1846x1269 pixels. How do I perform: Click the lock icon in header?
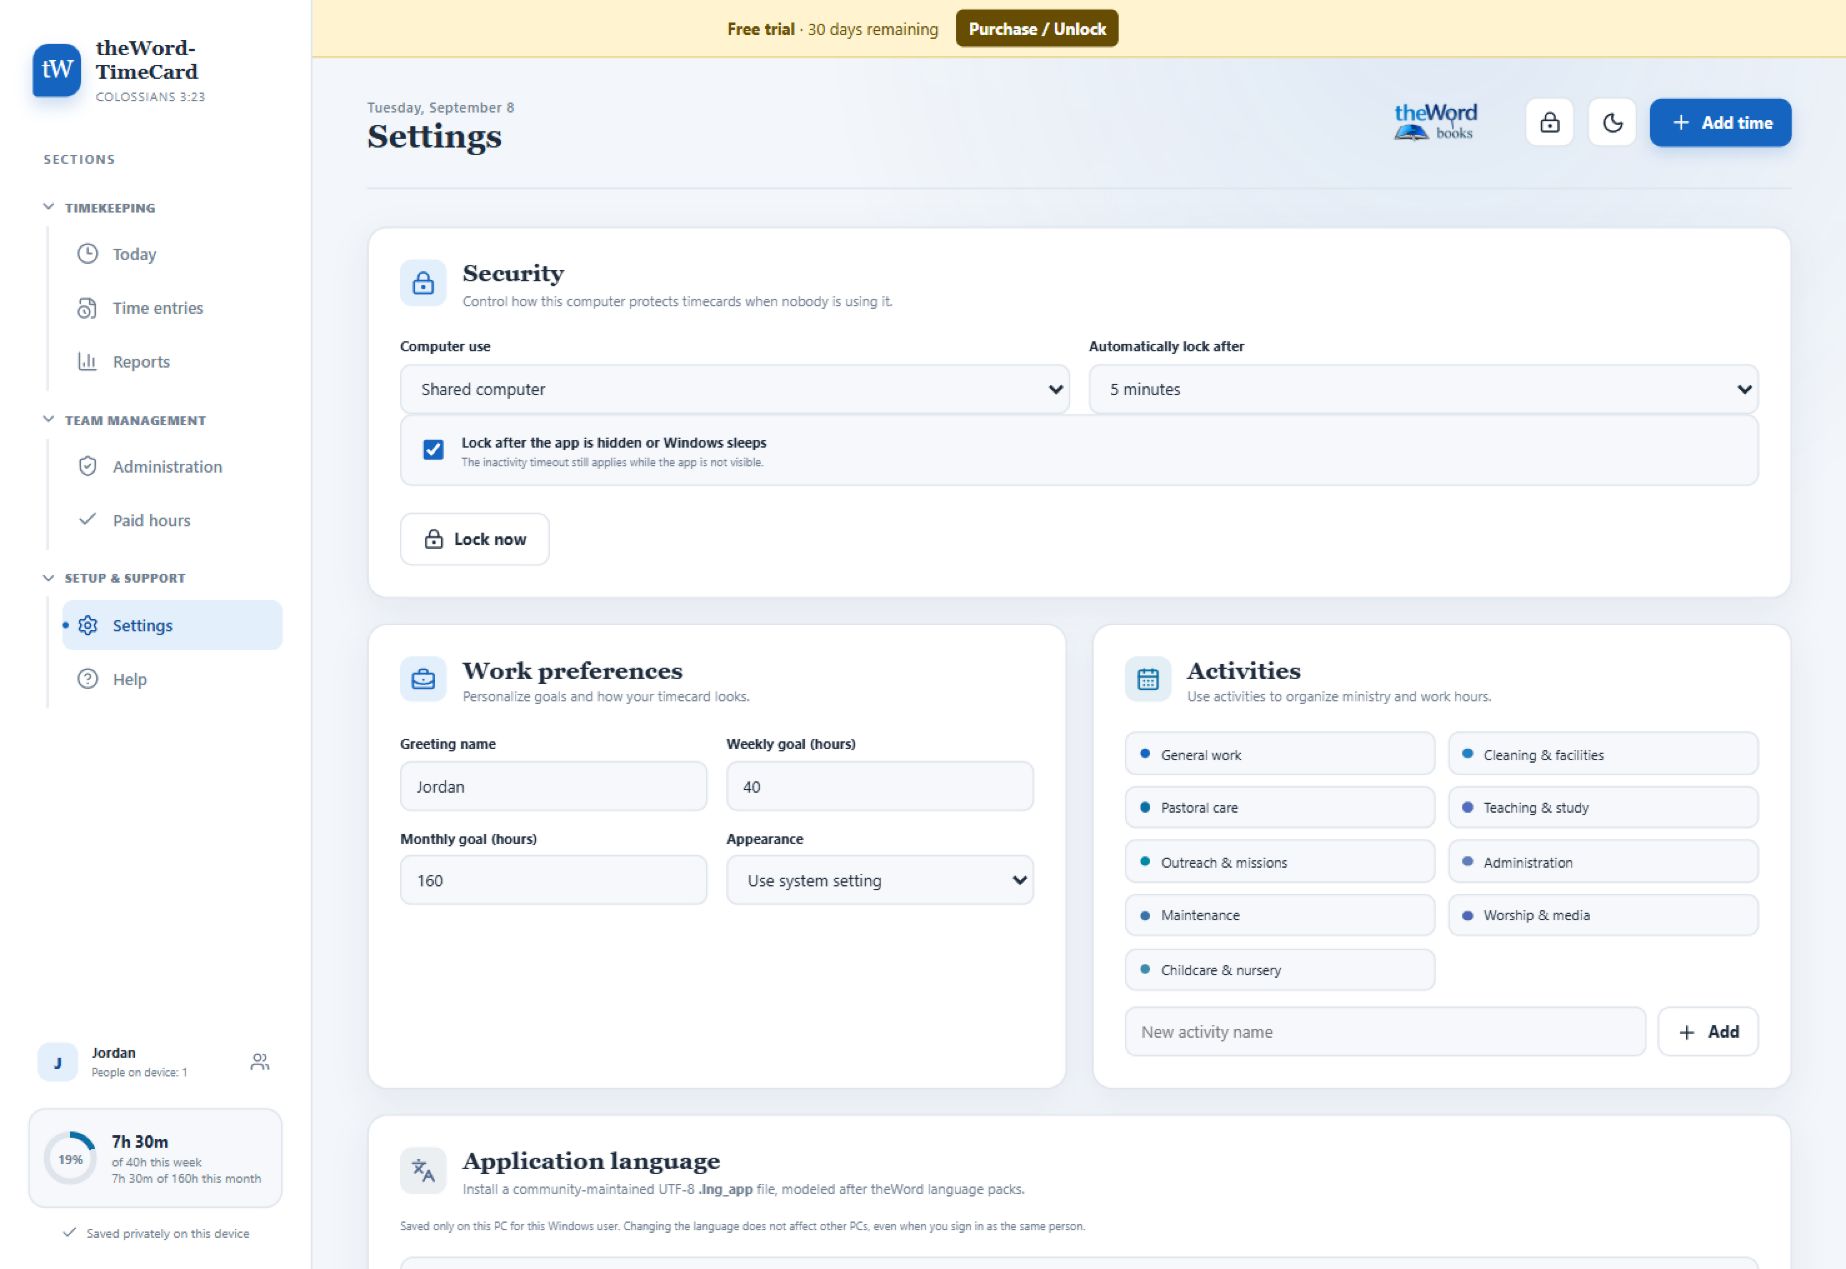[1549, 123]
